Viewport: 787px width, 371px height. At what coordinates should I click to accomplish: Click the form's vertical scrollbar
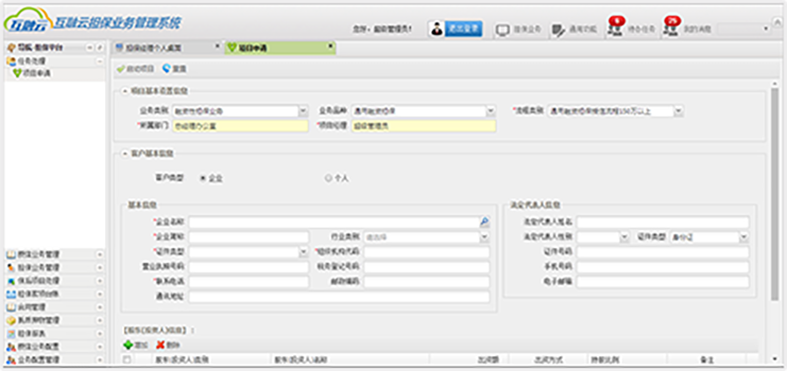[775, 196]
